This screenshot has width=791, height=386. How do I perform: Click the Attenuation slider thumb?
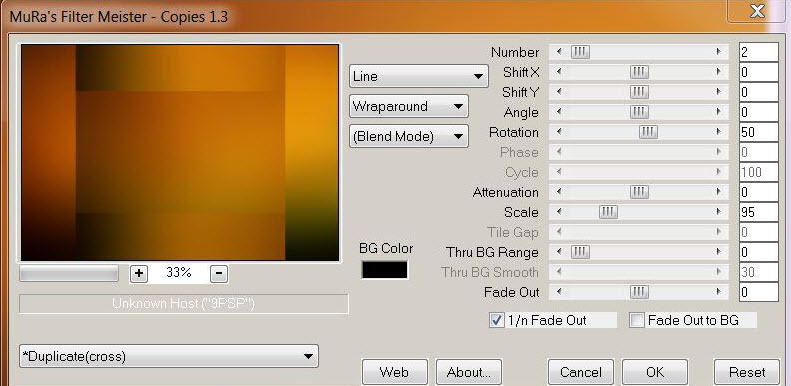[x=639, y=192]
